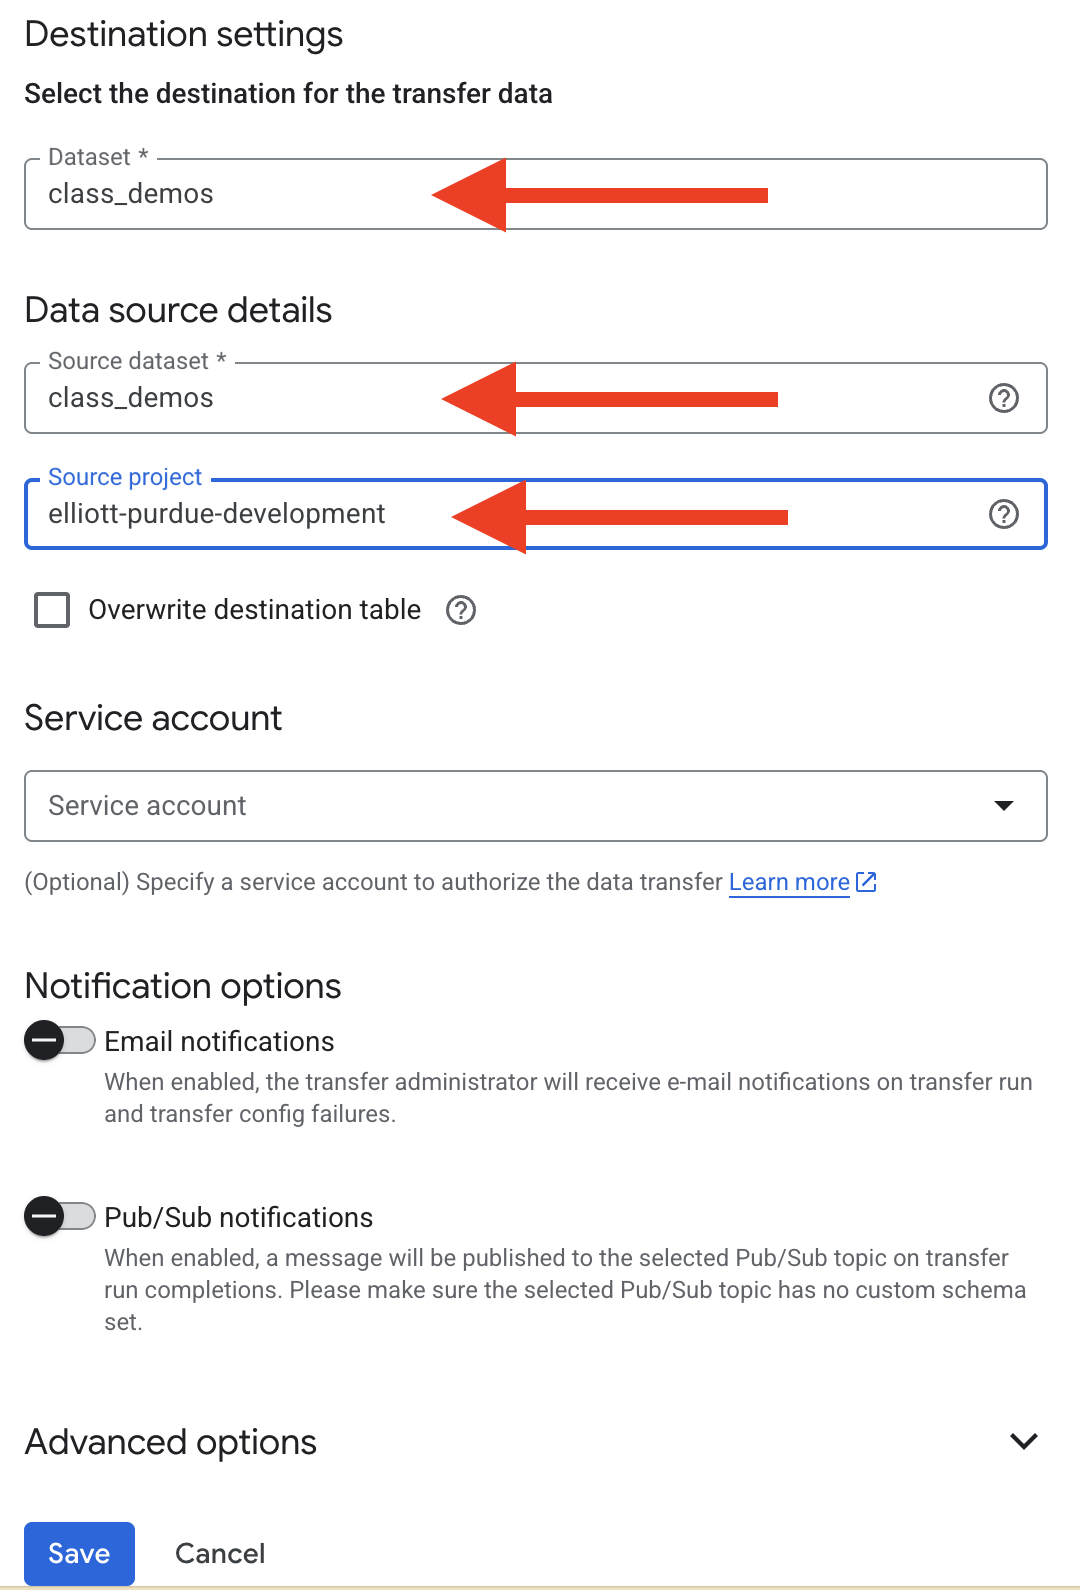The image size is (1080, 1590).
Task: Click the Advanced options heading
Action: (171, 1442)
